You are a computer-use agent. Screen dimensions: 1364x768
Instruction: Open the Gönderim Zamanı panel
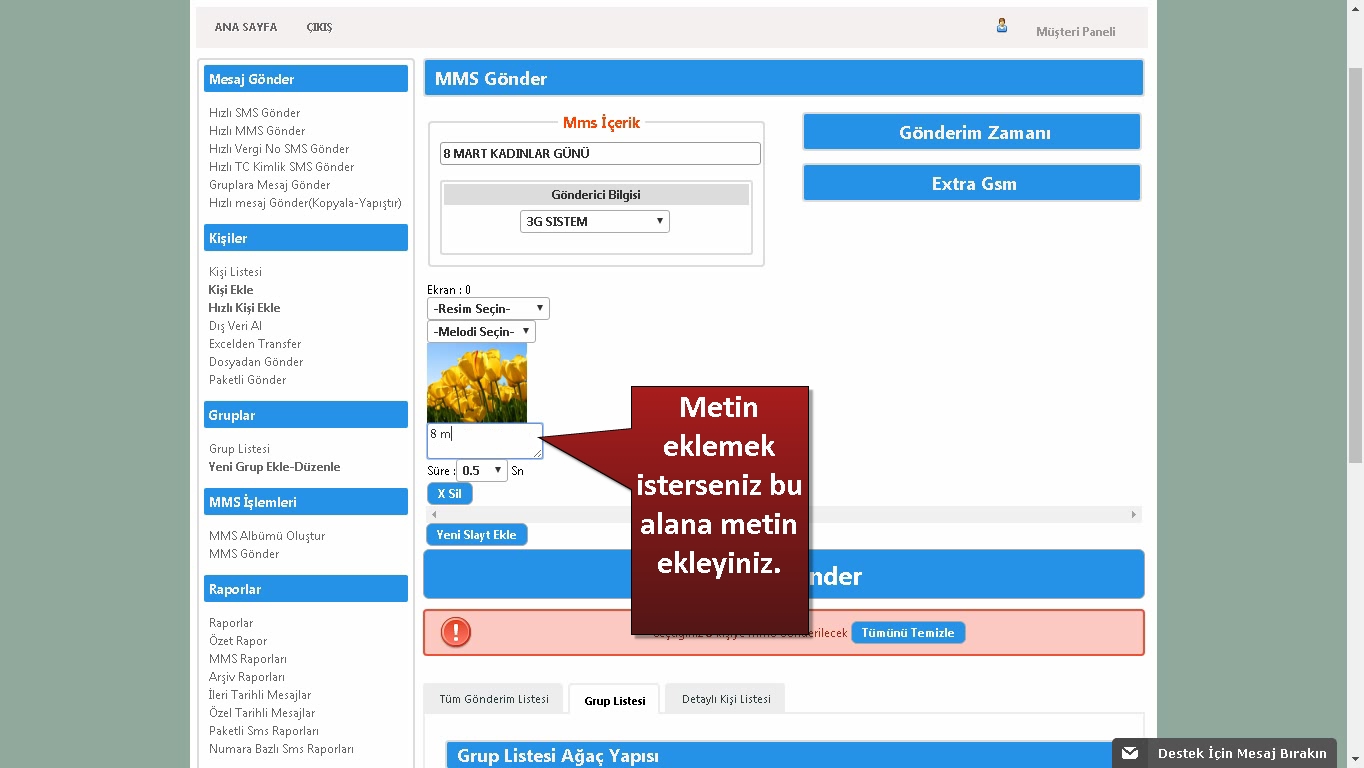[x=972, y=132]
